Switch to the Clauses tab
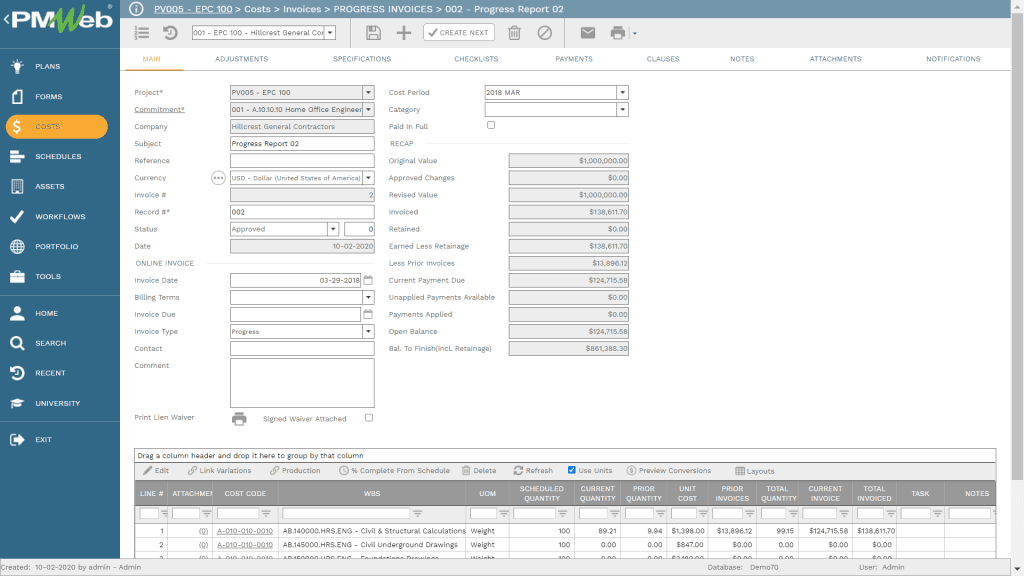The height and width of the screenshot is (576, 1024). pyautogui.click(x=663, y=59)
